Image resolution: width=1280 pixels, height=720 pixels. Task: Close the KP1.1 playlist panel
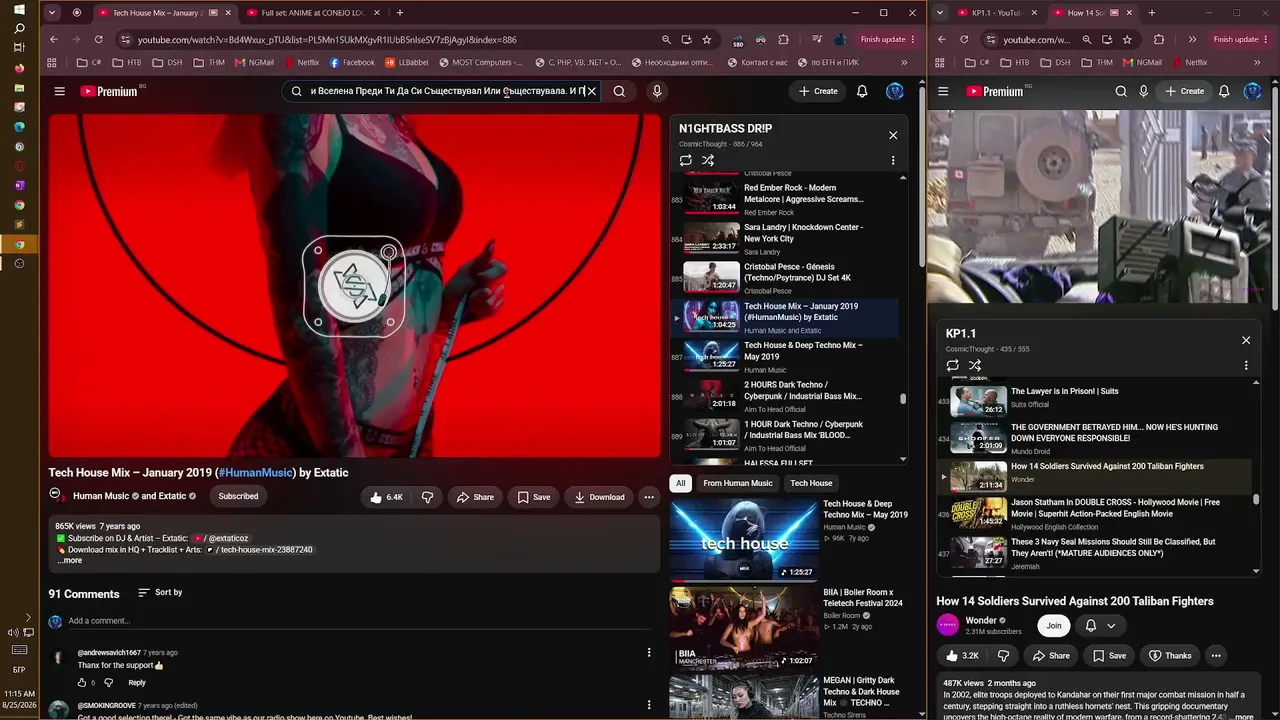pos(1246,340)
